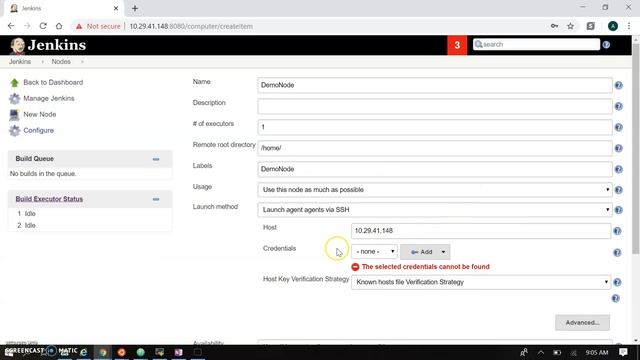The width and height of the screenshot is (640, 360).
Task: Open help for Description field
Action: pos(619,107)
